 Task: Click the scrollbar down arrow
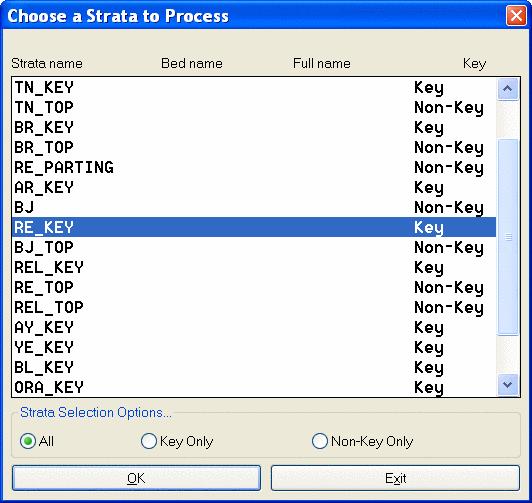pos(508,385)
